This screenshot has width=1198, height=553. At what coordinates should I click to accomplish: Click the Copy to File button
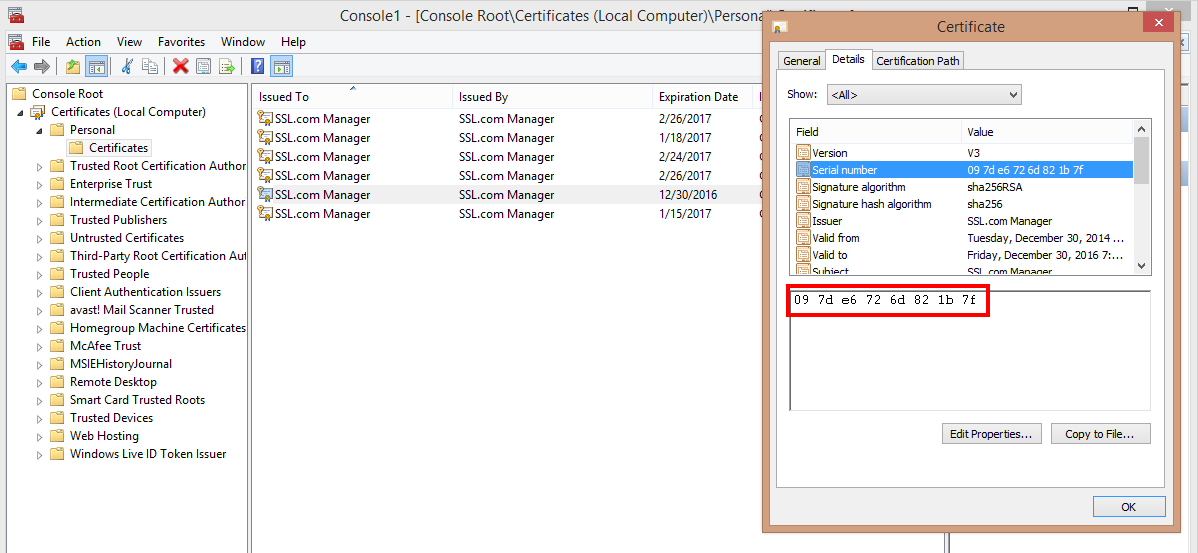point(1100,434)
